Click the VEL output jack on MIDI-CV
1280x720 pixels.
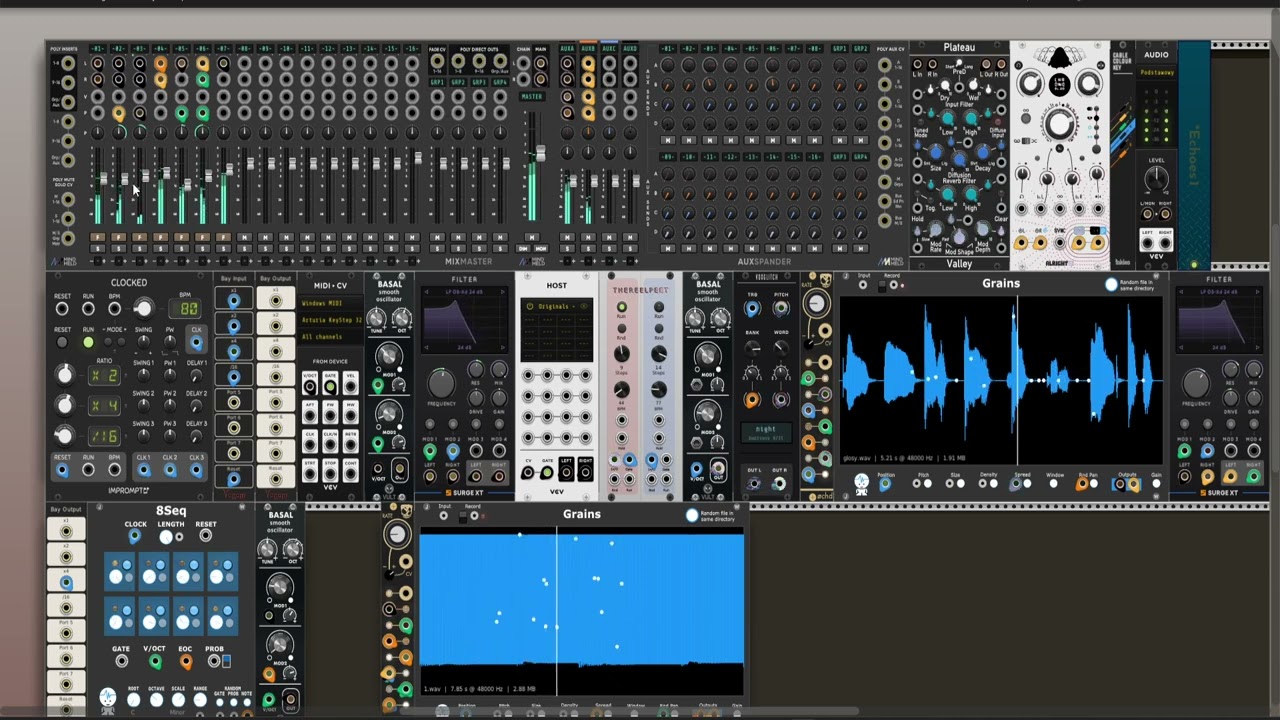click(x=351, y=386)
